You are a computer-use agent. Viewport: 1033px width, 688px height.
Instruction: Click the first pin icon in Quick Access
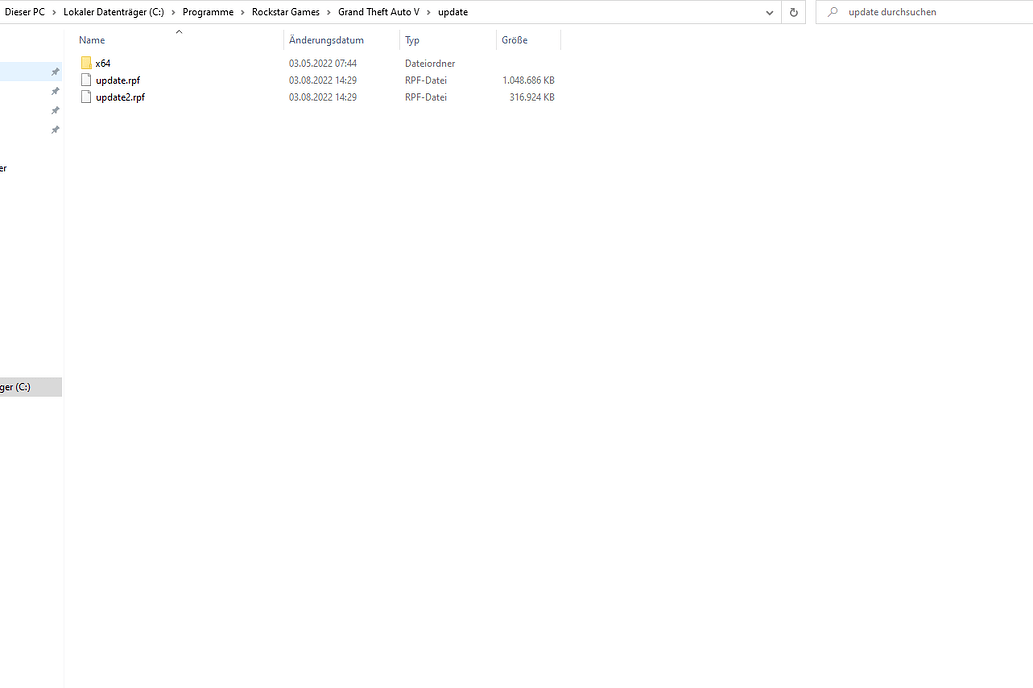point(55,71)
